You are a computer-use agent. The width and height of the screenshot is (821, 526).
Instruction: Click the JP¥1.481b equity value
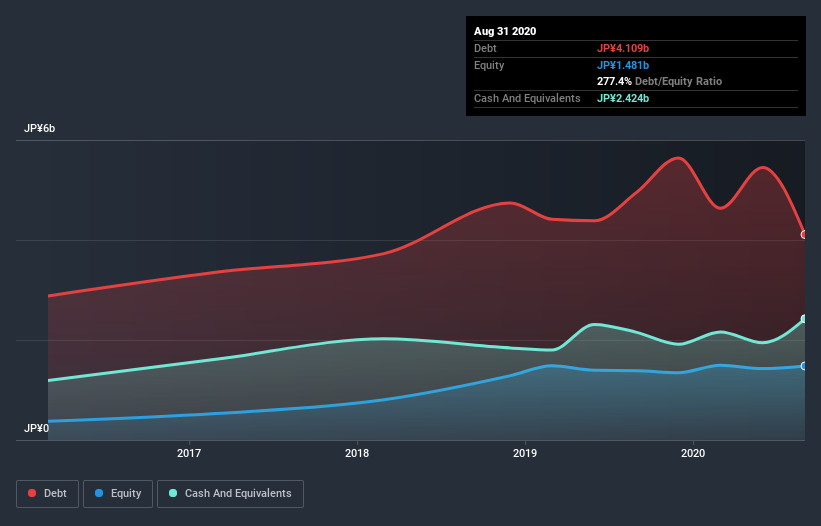623,65
